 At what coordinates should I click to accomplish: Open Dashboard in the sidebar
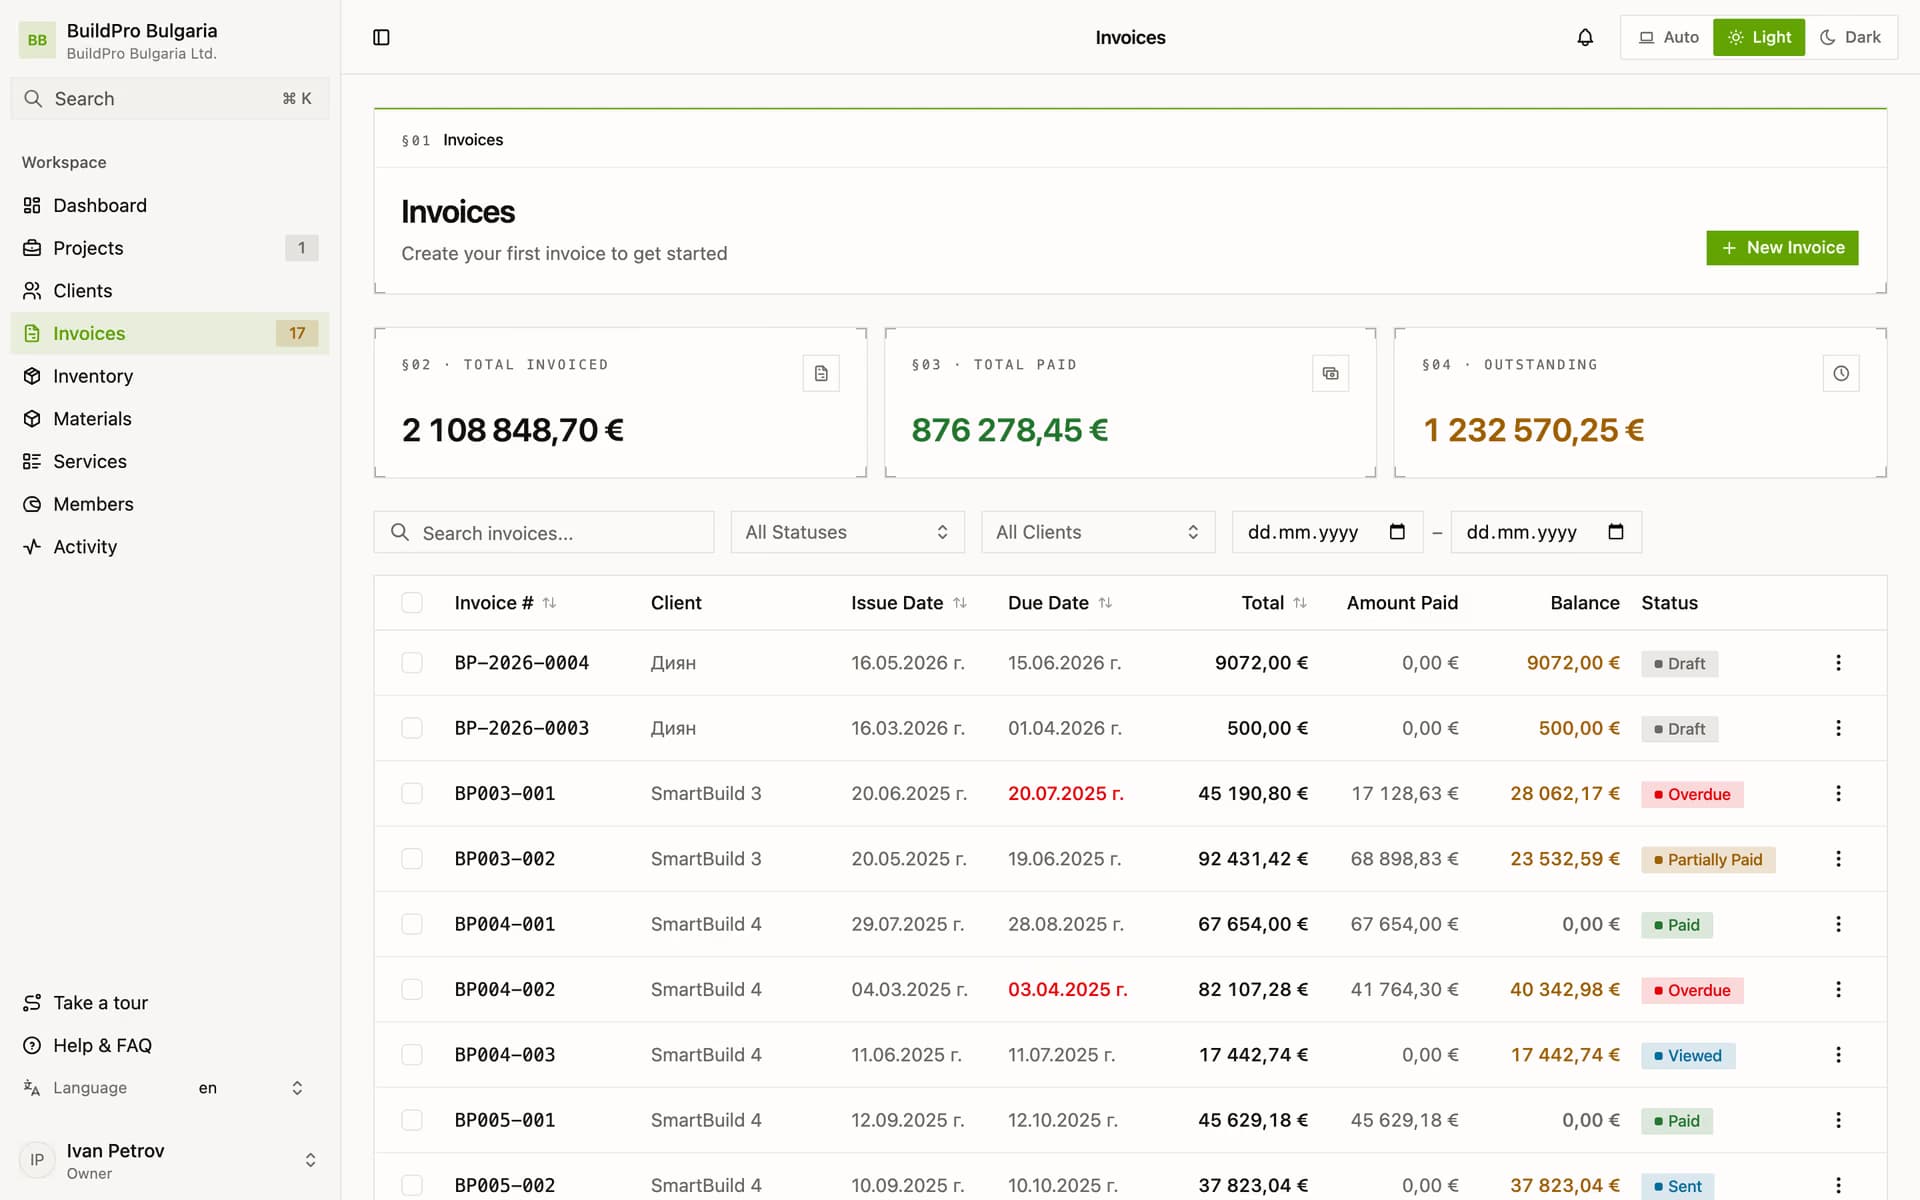(170, 205)
